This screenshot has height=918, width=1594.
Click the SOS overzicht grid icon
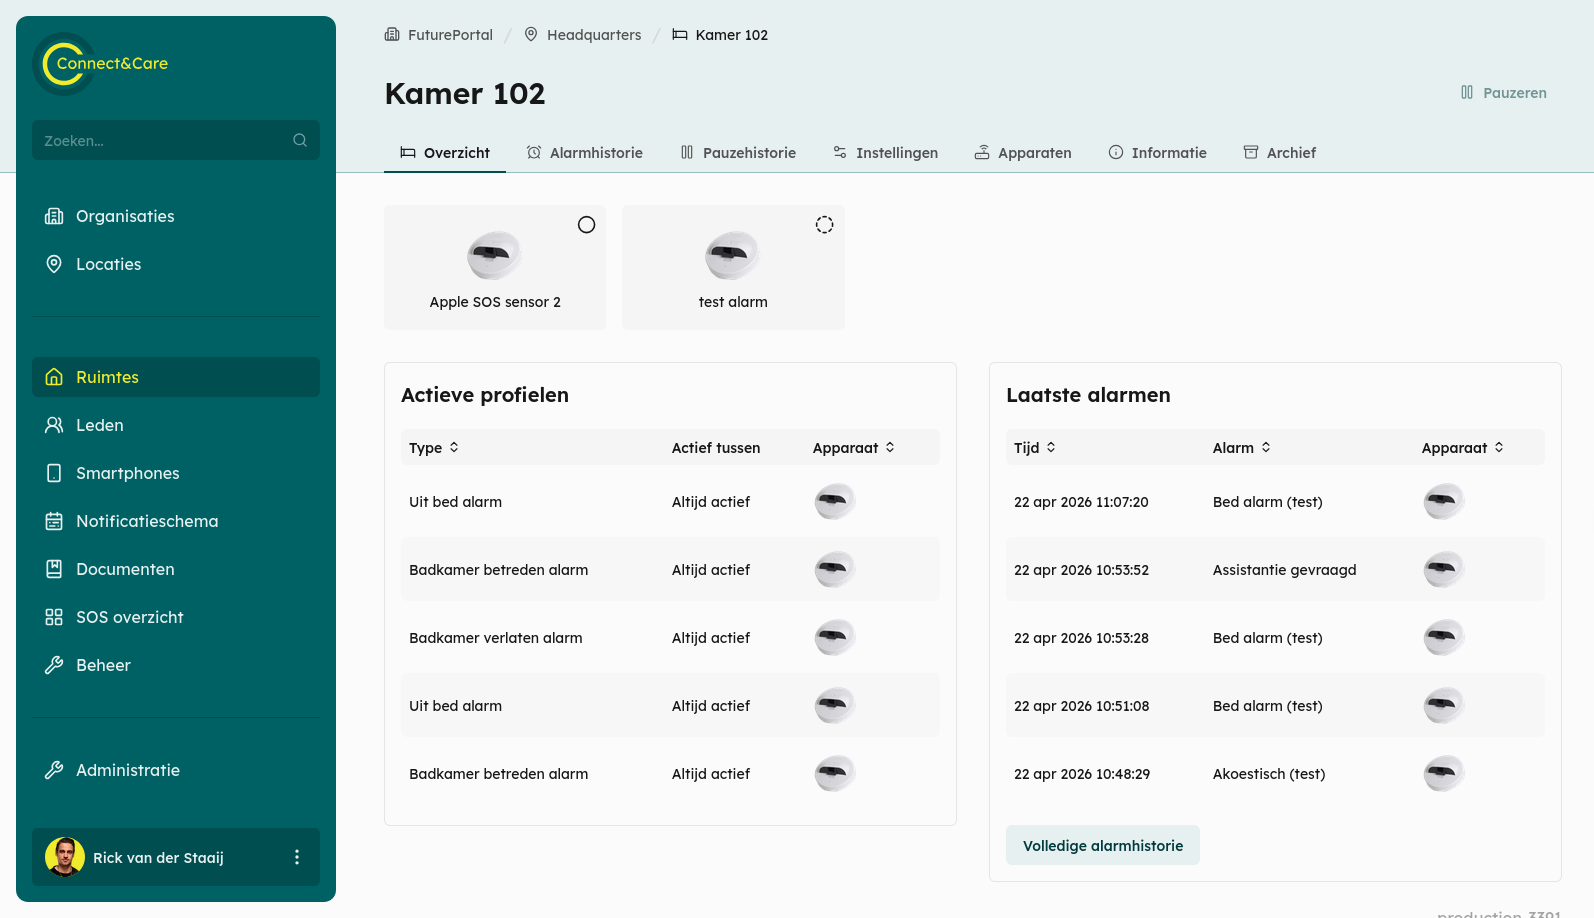(54, 617)
